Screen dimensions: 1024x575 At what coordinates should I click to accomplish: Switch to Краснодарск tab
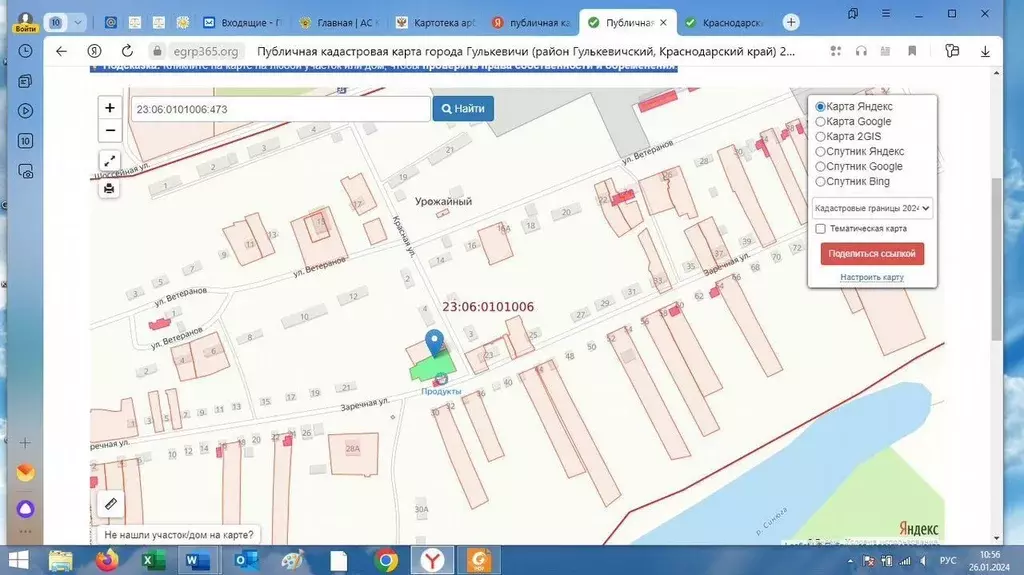coord(724,22)
